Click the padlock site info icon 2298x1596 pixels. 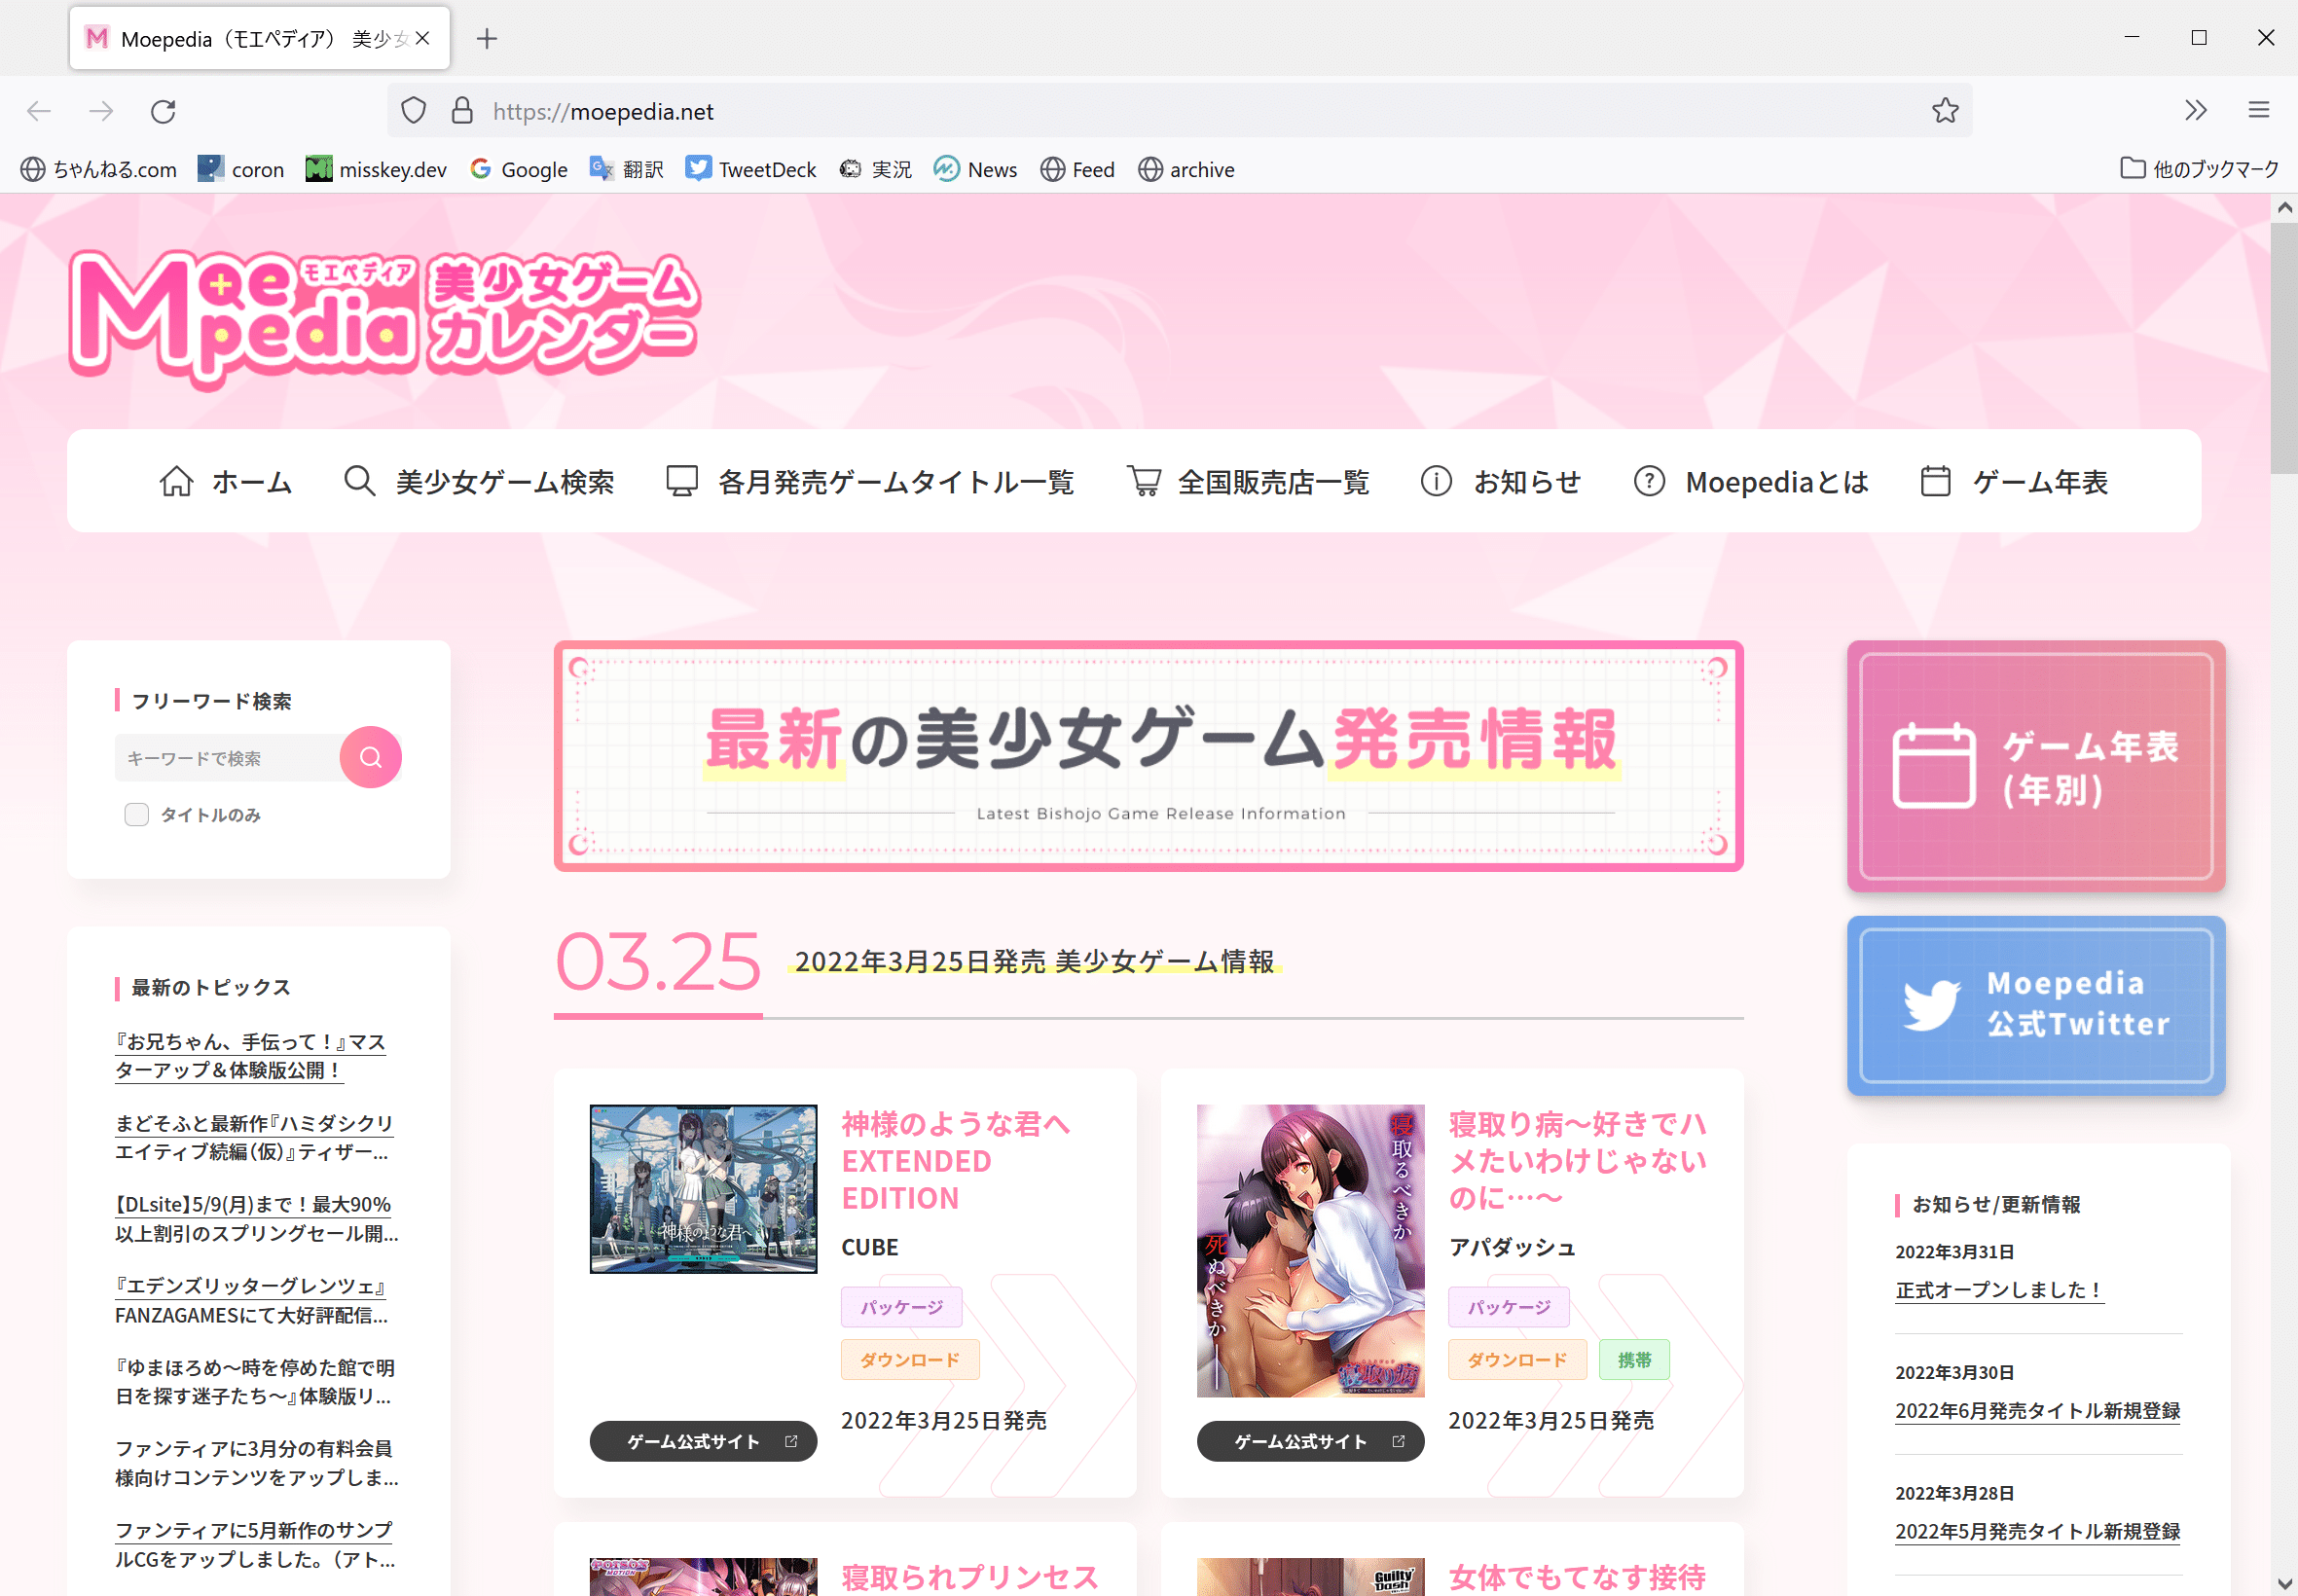pos(462,111)
